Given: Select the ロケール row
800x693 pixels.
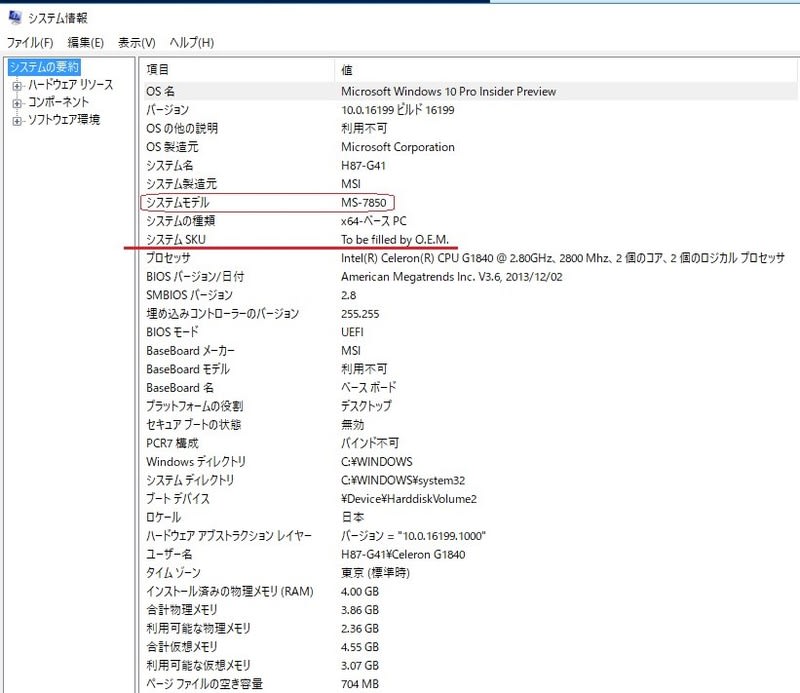Looking at the screenshot, I should point(470,517).
